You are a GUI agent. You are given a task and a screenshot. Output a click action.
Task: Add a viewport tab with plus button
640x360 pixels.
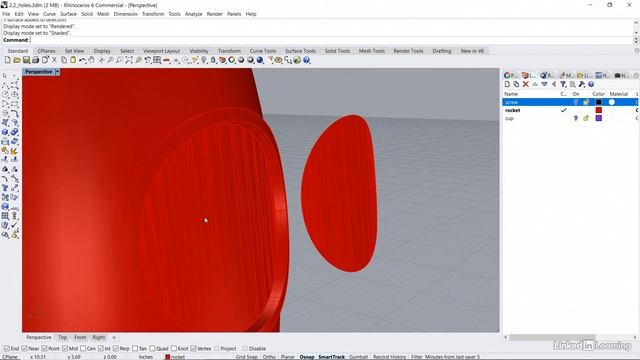tap(114, 338)
